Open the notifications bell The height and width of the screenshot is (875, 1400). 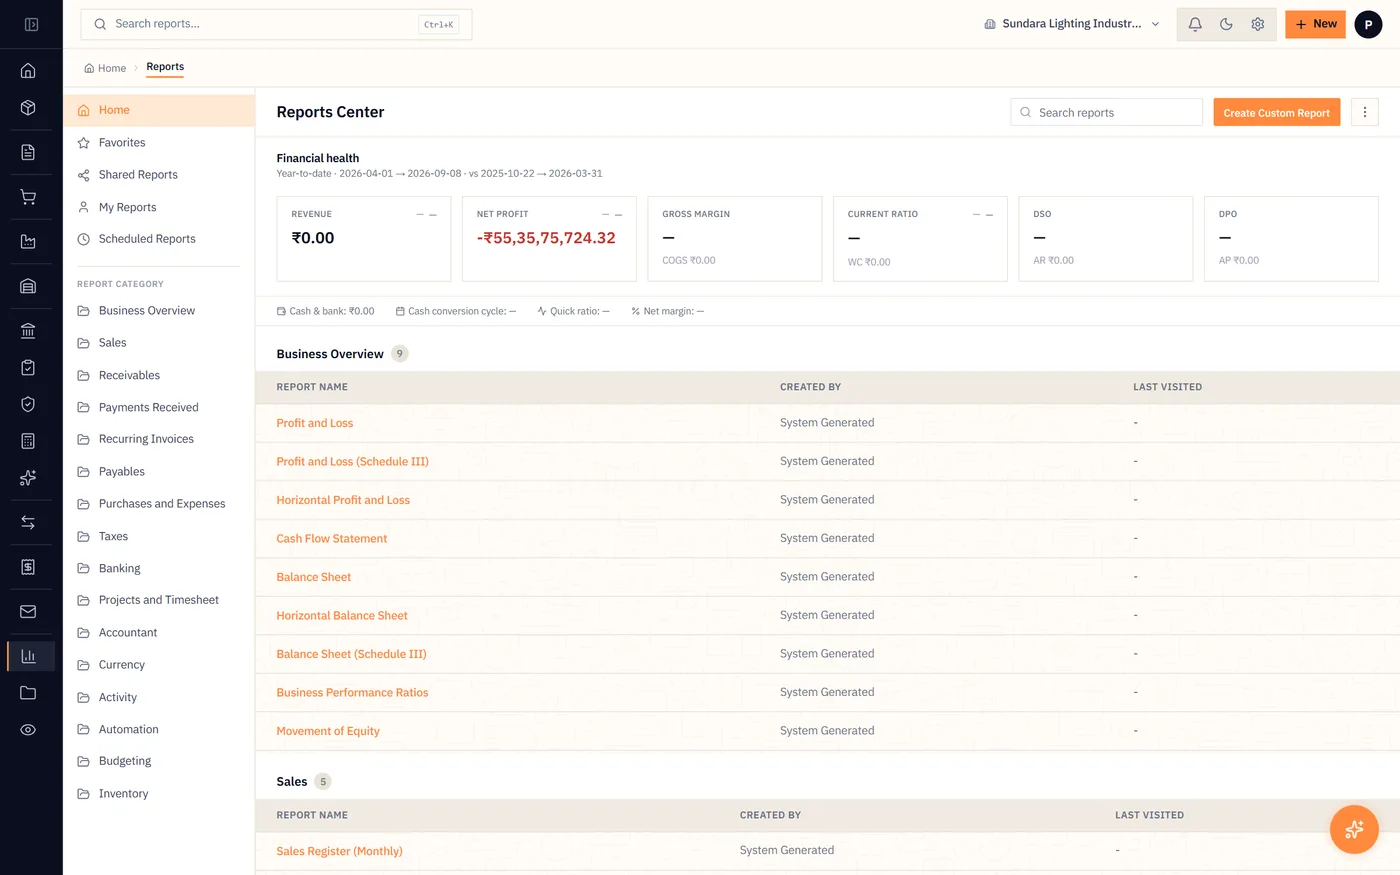pyautogui.click(x=1195, y=24)
